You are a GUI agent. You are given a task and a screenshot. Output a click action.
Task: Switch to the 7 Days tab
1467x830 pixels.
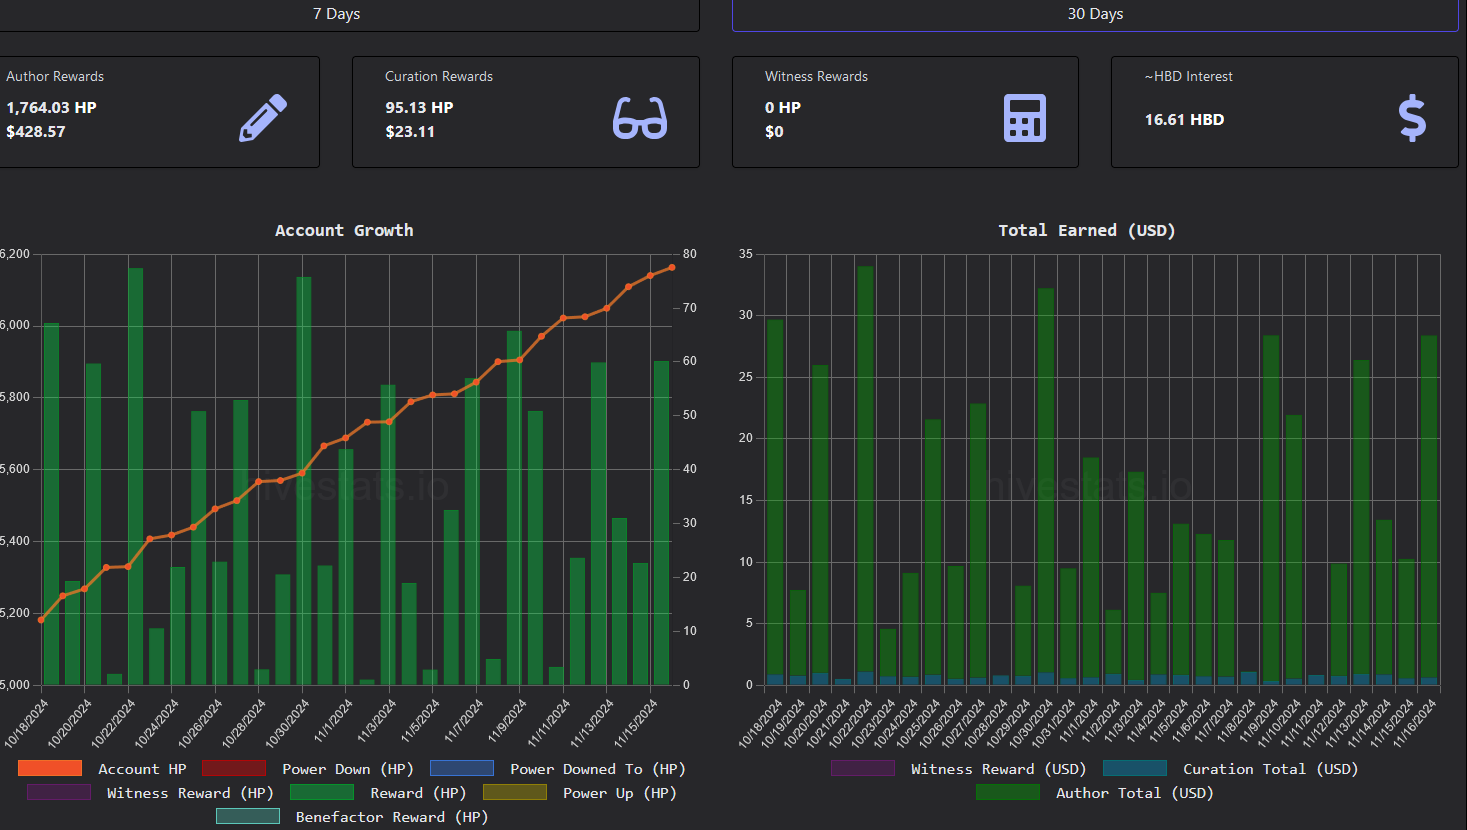(x=337, y=14)
